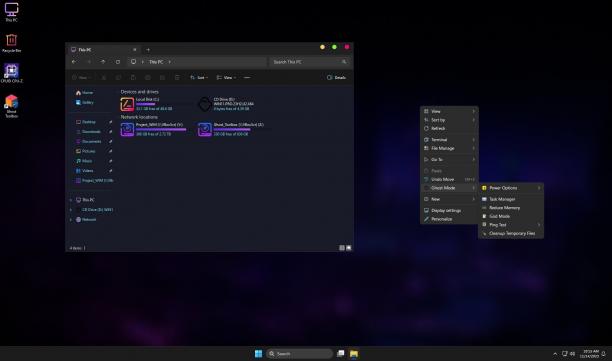This screenshot has width=612, height=361.
Task: Go up one folder level
Action: pyautogui.click(x=103, y=62)
